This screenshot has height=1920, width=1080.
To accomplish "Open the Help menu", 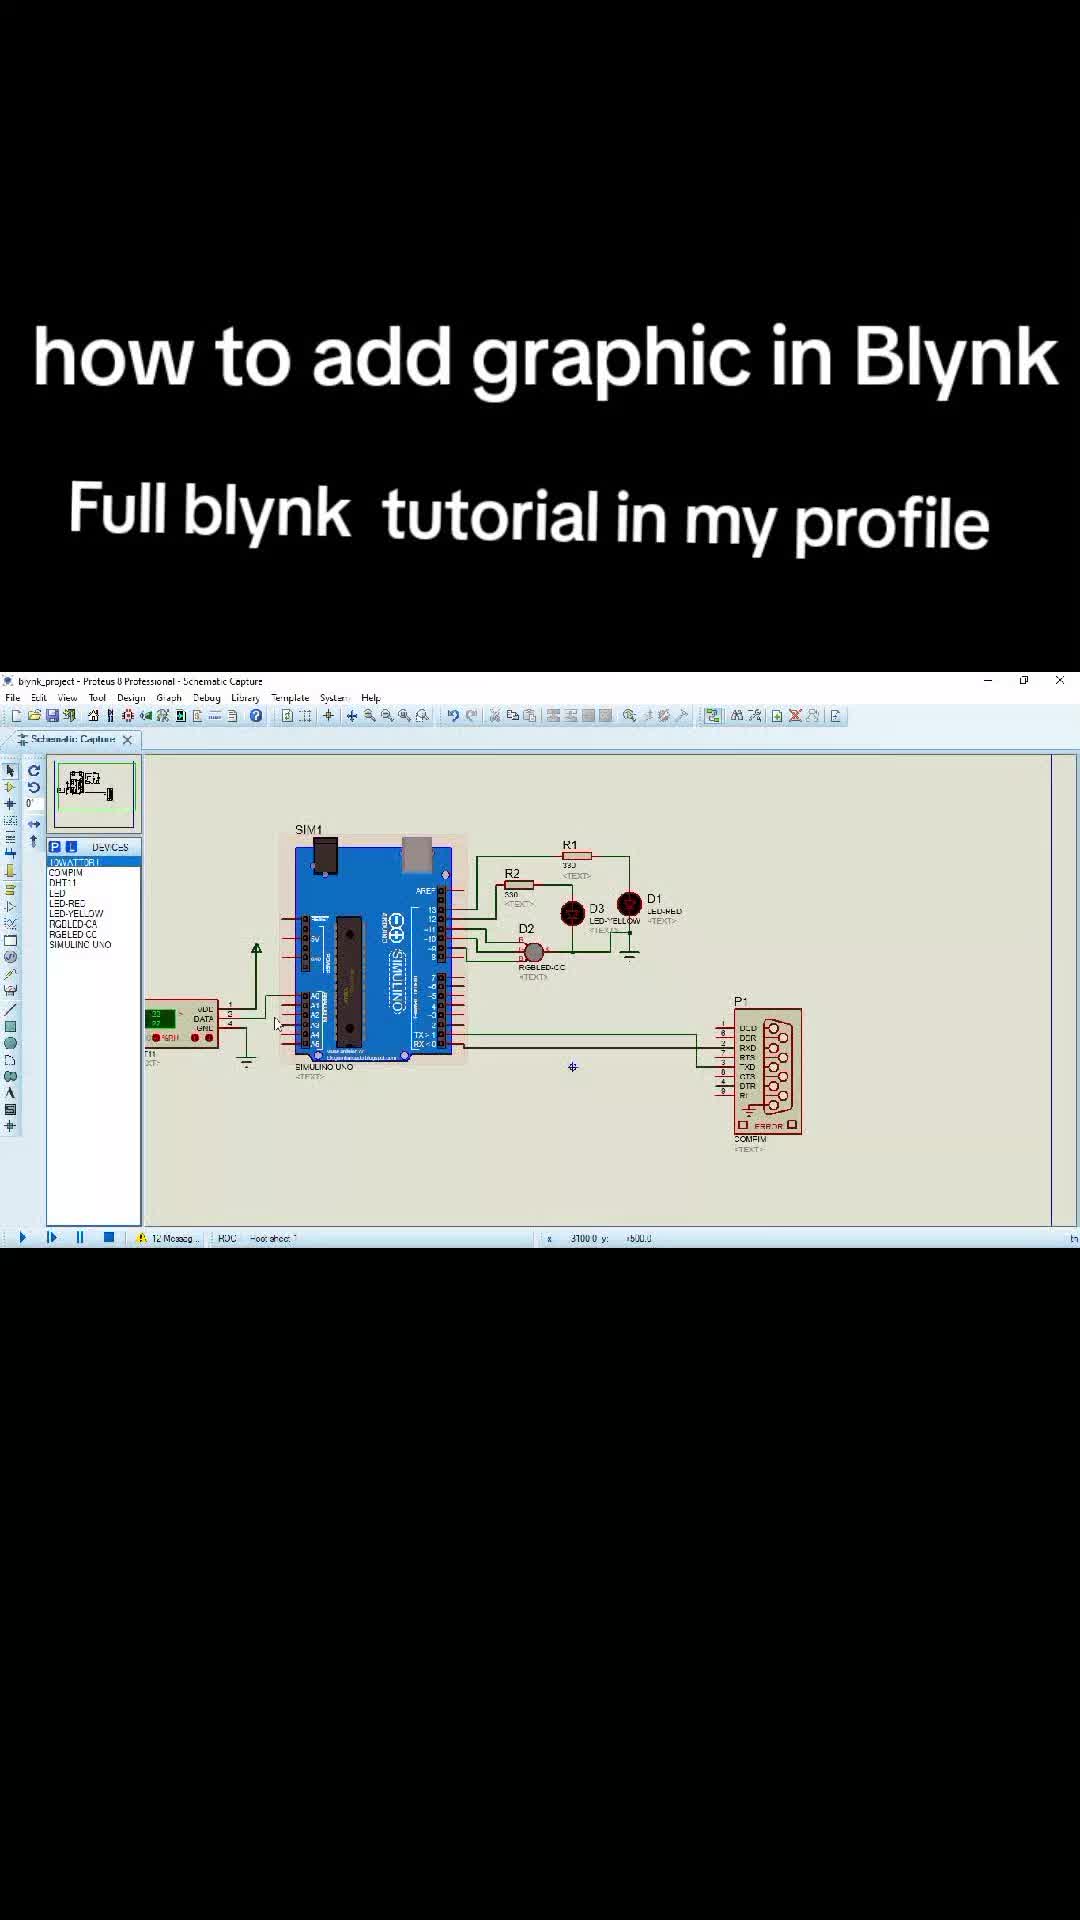I will click(370, 698).
